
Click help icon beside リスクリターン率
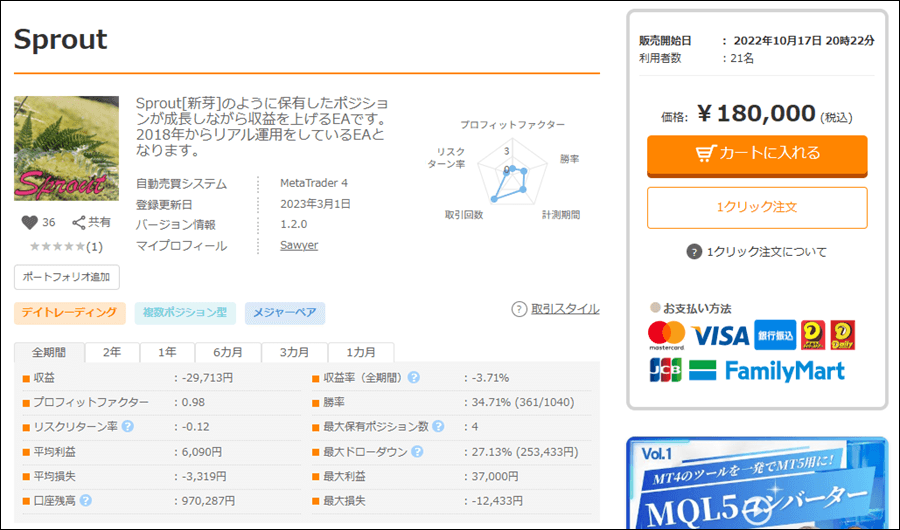pos(128,427)
